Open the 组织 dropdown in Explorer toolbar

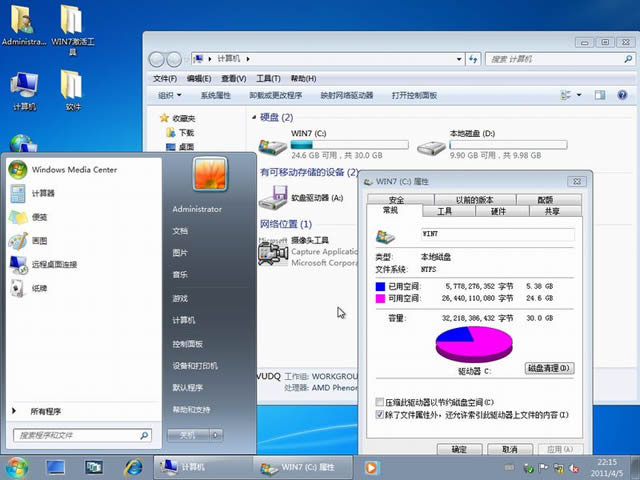point(170,95)
